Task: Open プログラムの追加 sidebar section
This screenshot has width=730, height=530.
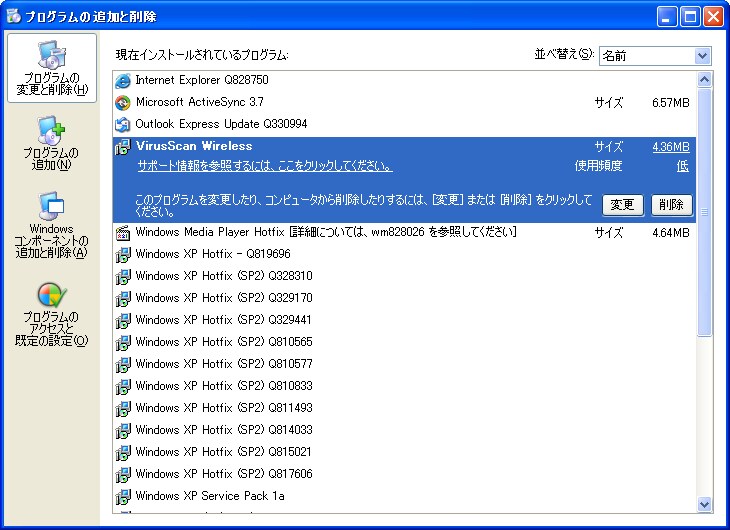Action: point(51,143)
